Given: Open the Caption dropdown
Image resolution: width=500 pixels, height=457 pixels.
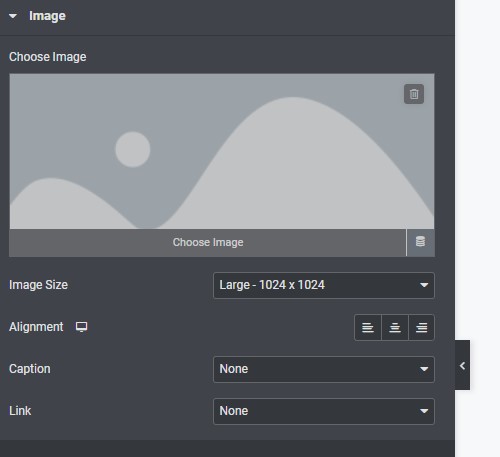Looking at the screenshot, I should click(x=324, y=369).
